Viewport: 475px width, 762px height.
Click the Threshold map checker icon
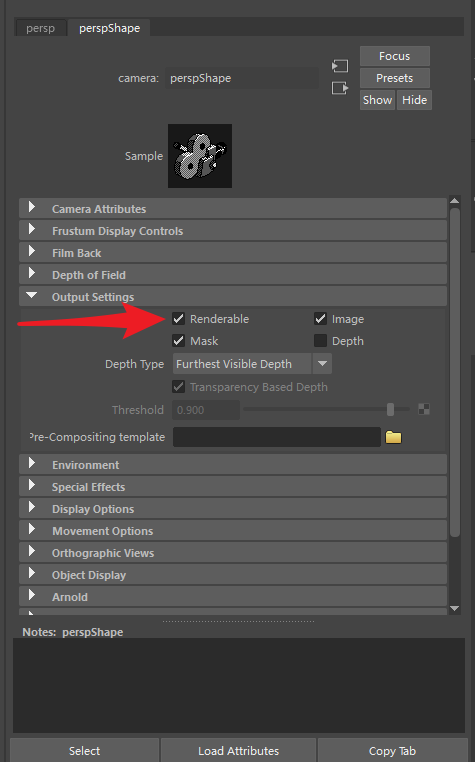[x=424, y=410]
